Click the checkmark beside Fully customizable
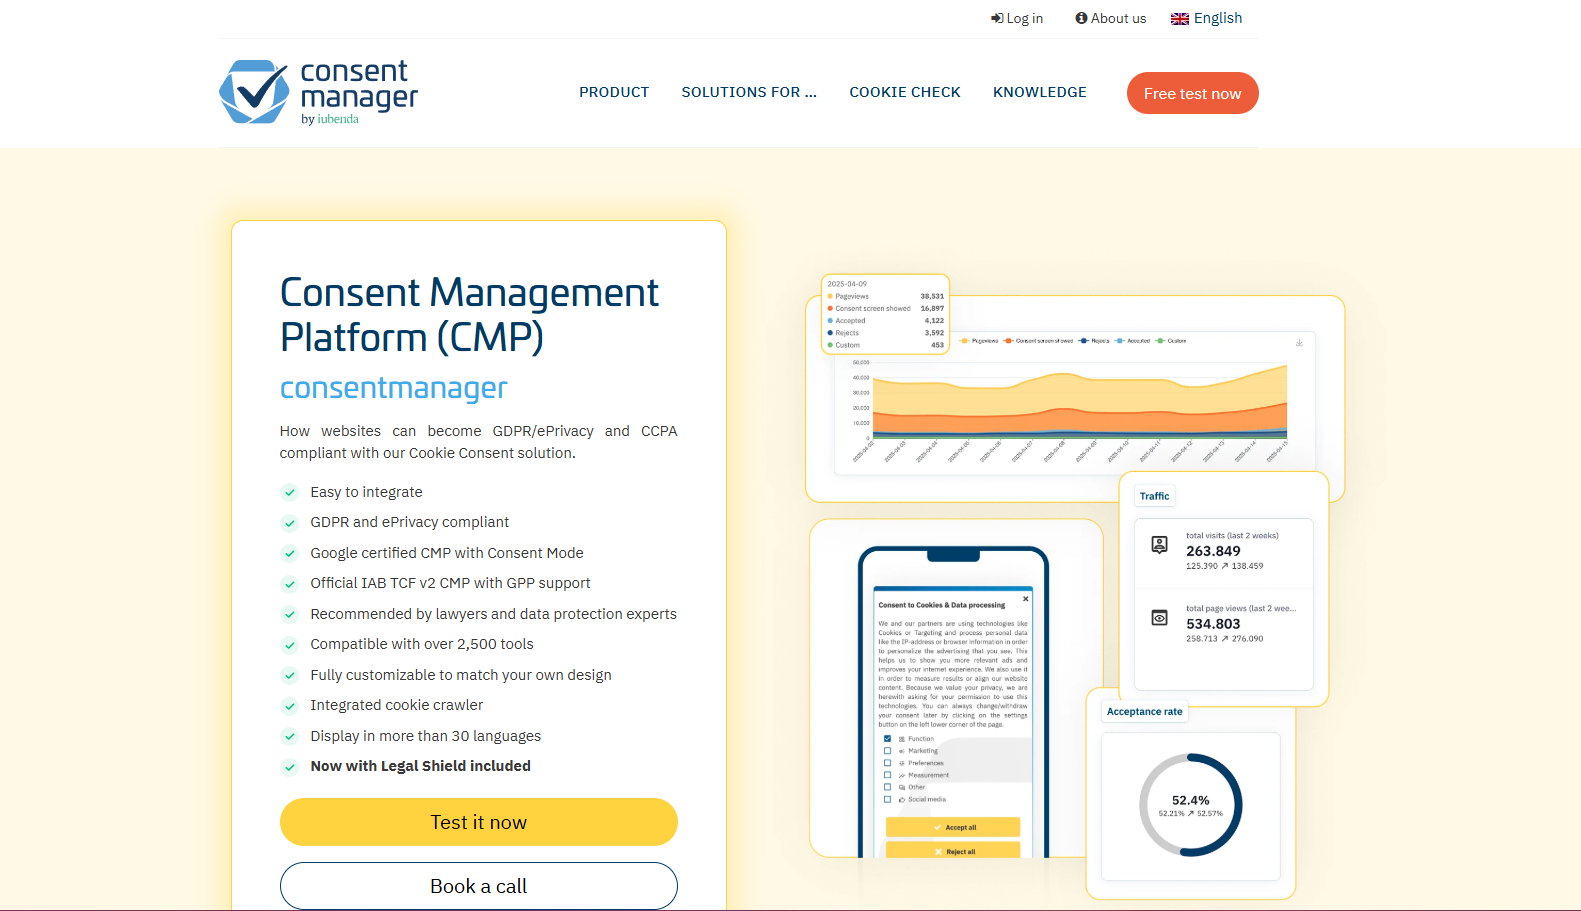 290,675
